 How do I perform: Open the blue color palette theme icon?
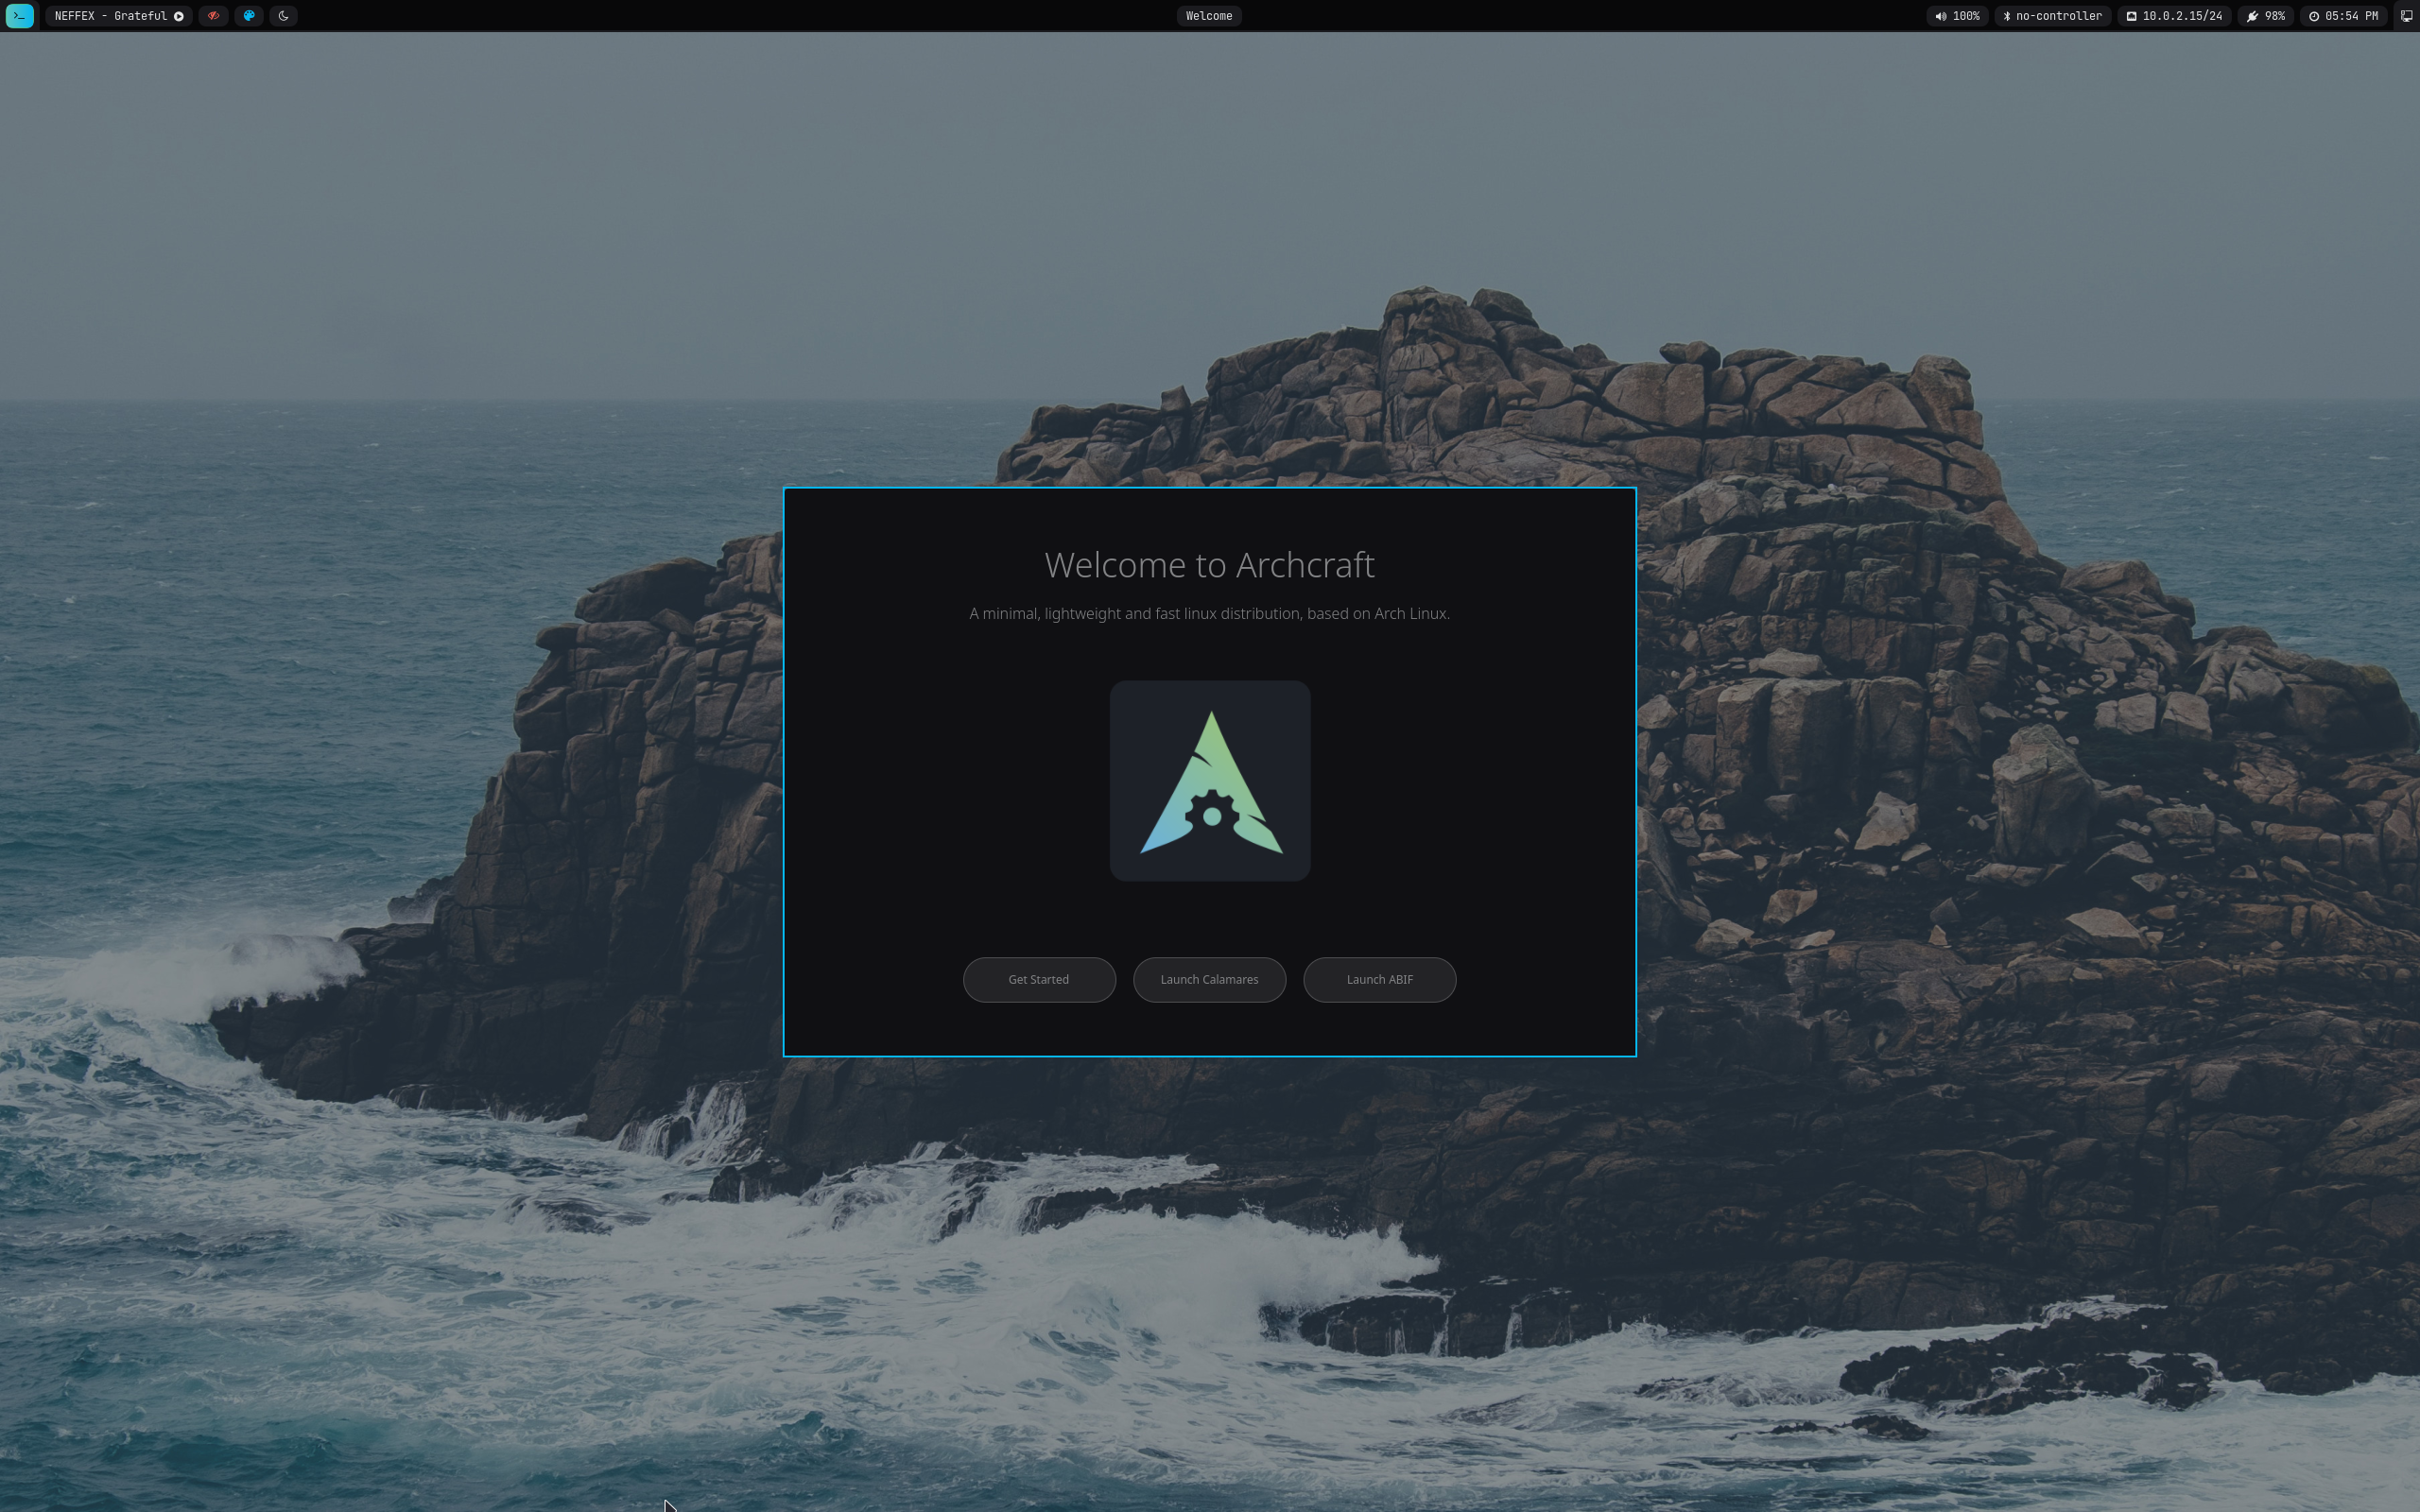tap(249, 16)
